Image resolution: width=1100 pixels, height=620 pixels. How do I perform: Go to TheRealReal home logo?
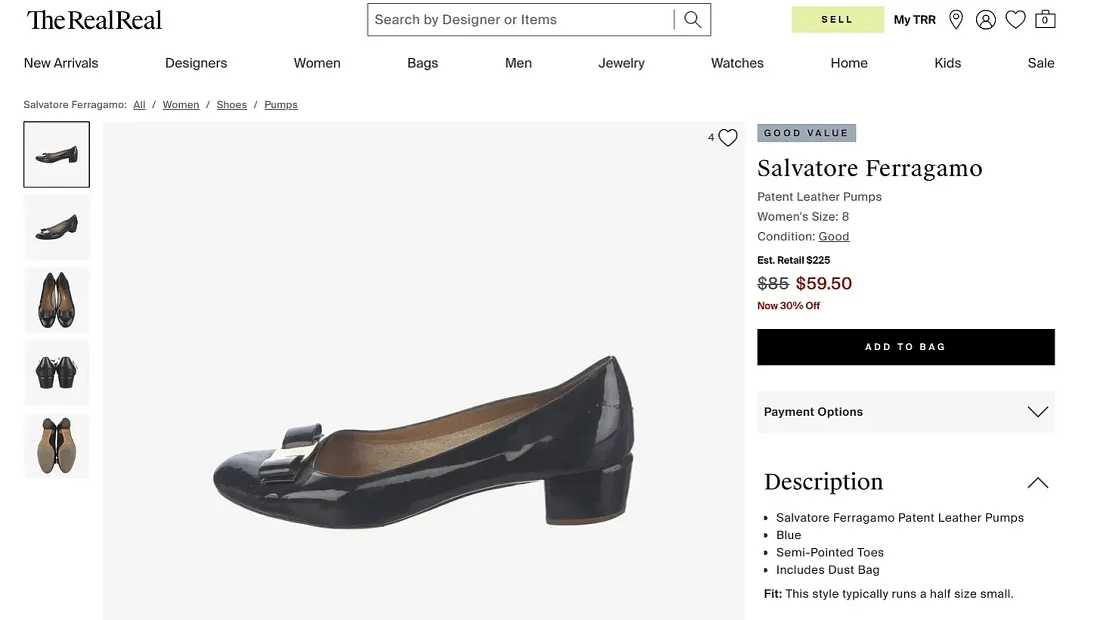[x=94, y=20]
